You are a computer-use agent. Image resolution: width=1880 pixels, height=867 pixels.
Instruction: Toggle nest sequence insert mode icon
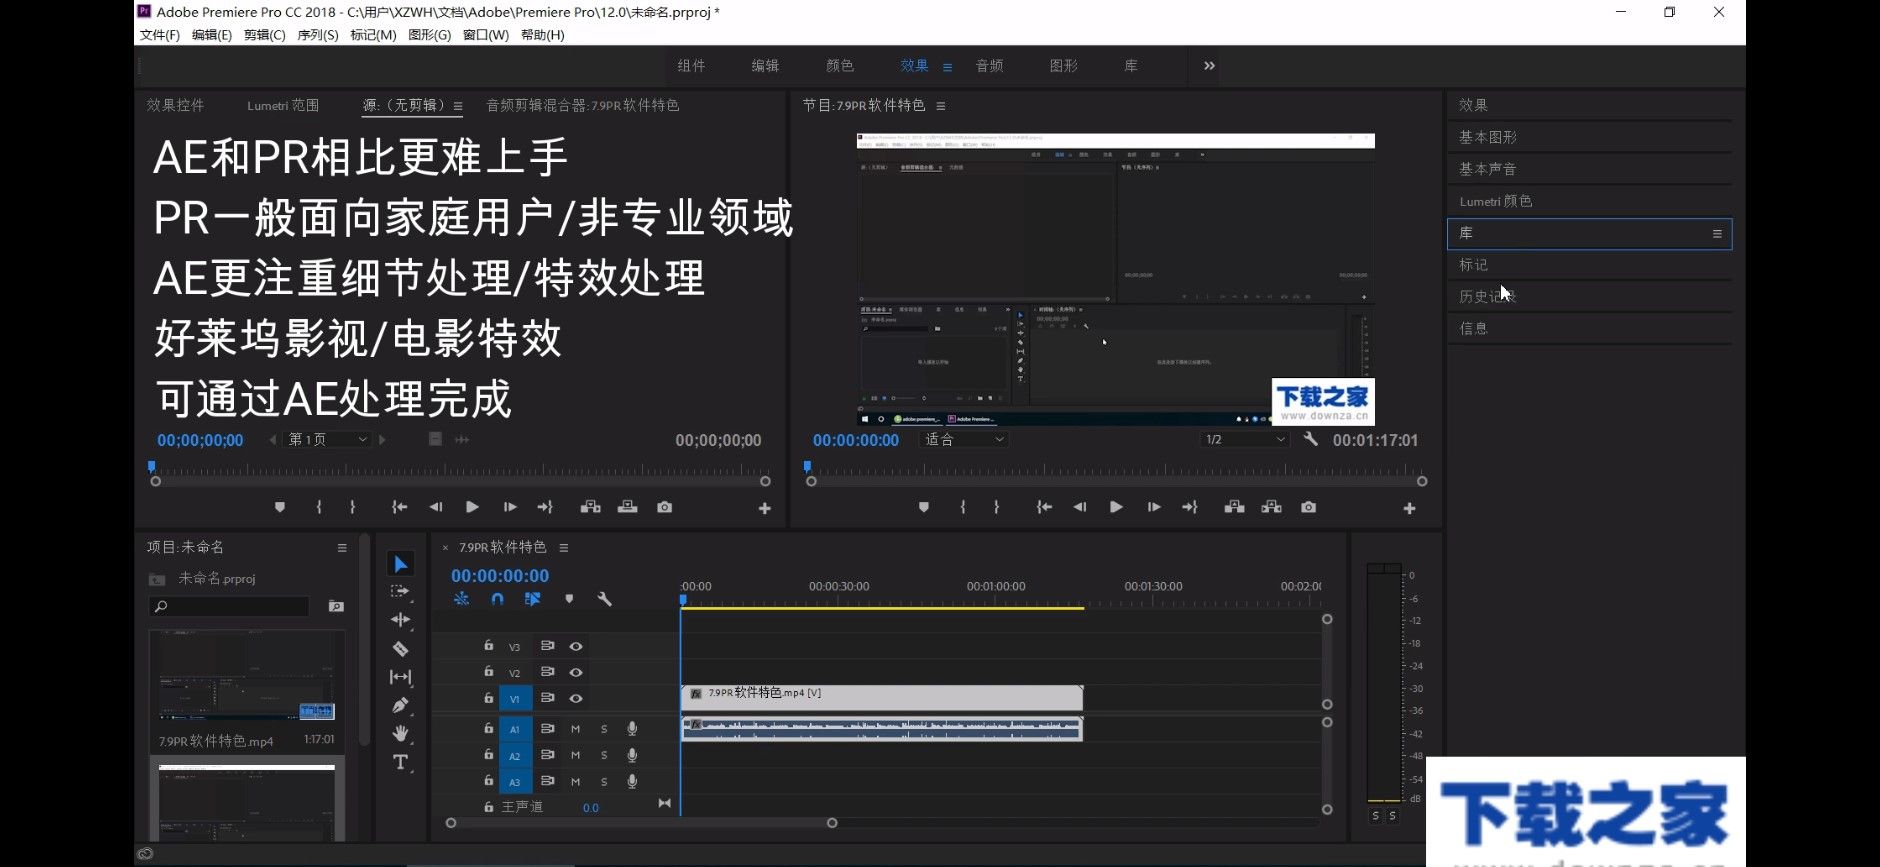pos(461,599)
